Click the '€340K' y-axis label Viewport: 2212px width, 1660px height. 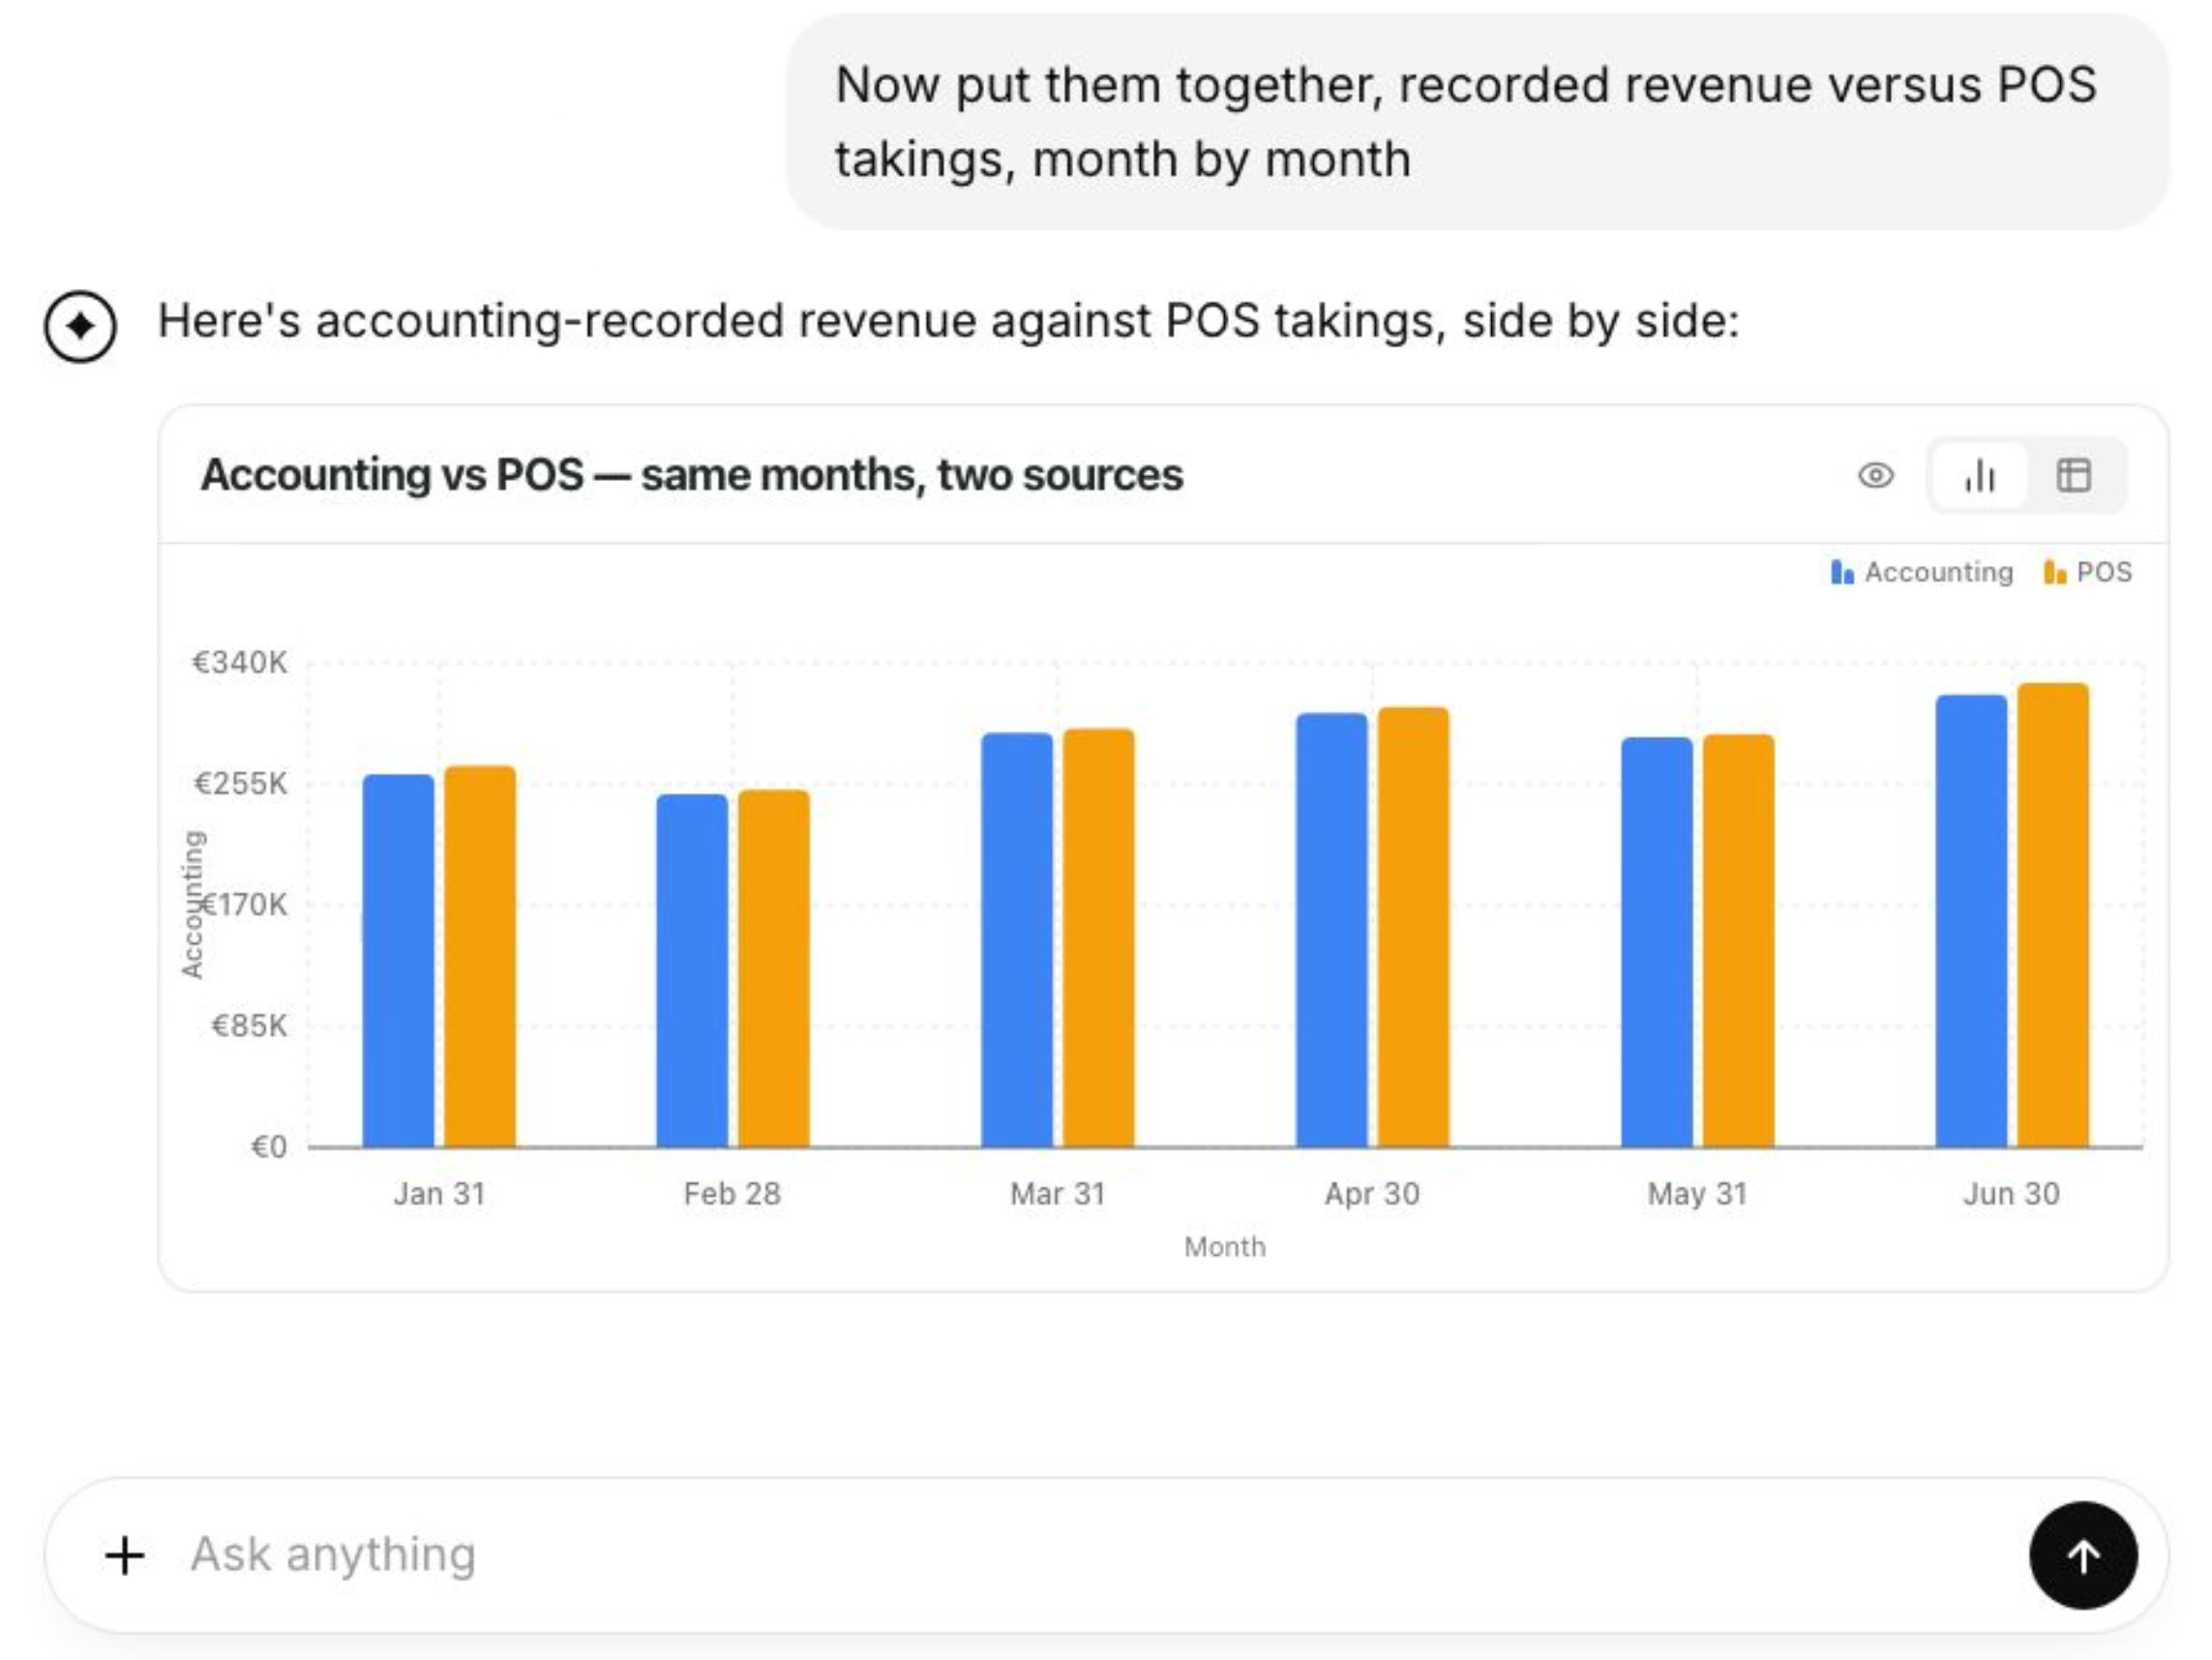pyautogui.click(x=239, y=662)
